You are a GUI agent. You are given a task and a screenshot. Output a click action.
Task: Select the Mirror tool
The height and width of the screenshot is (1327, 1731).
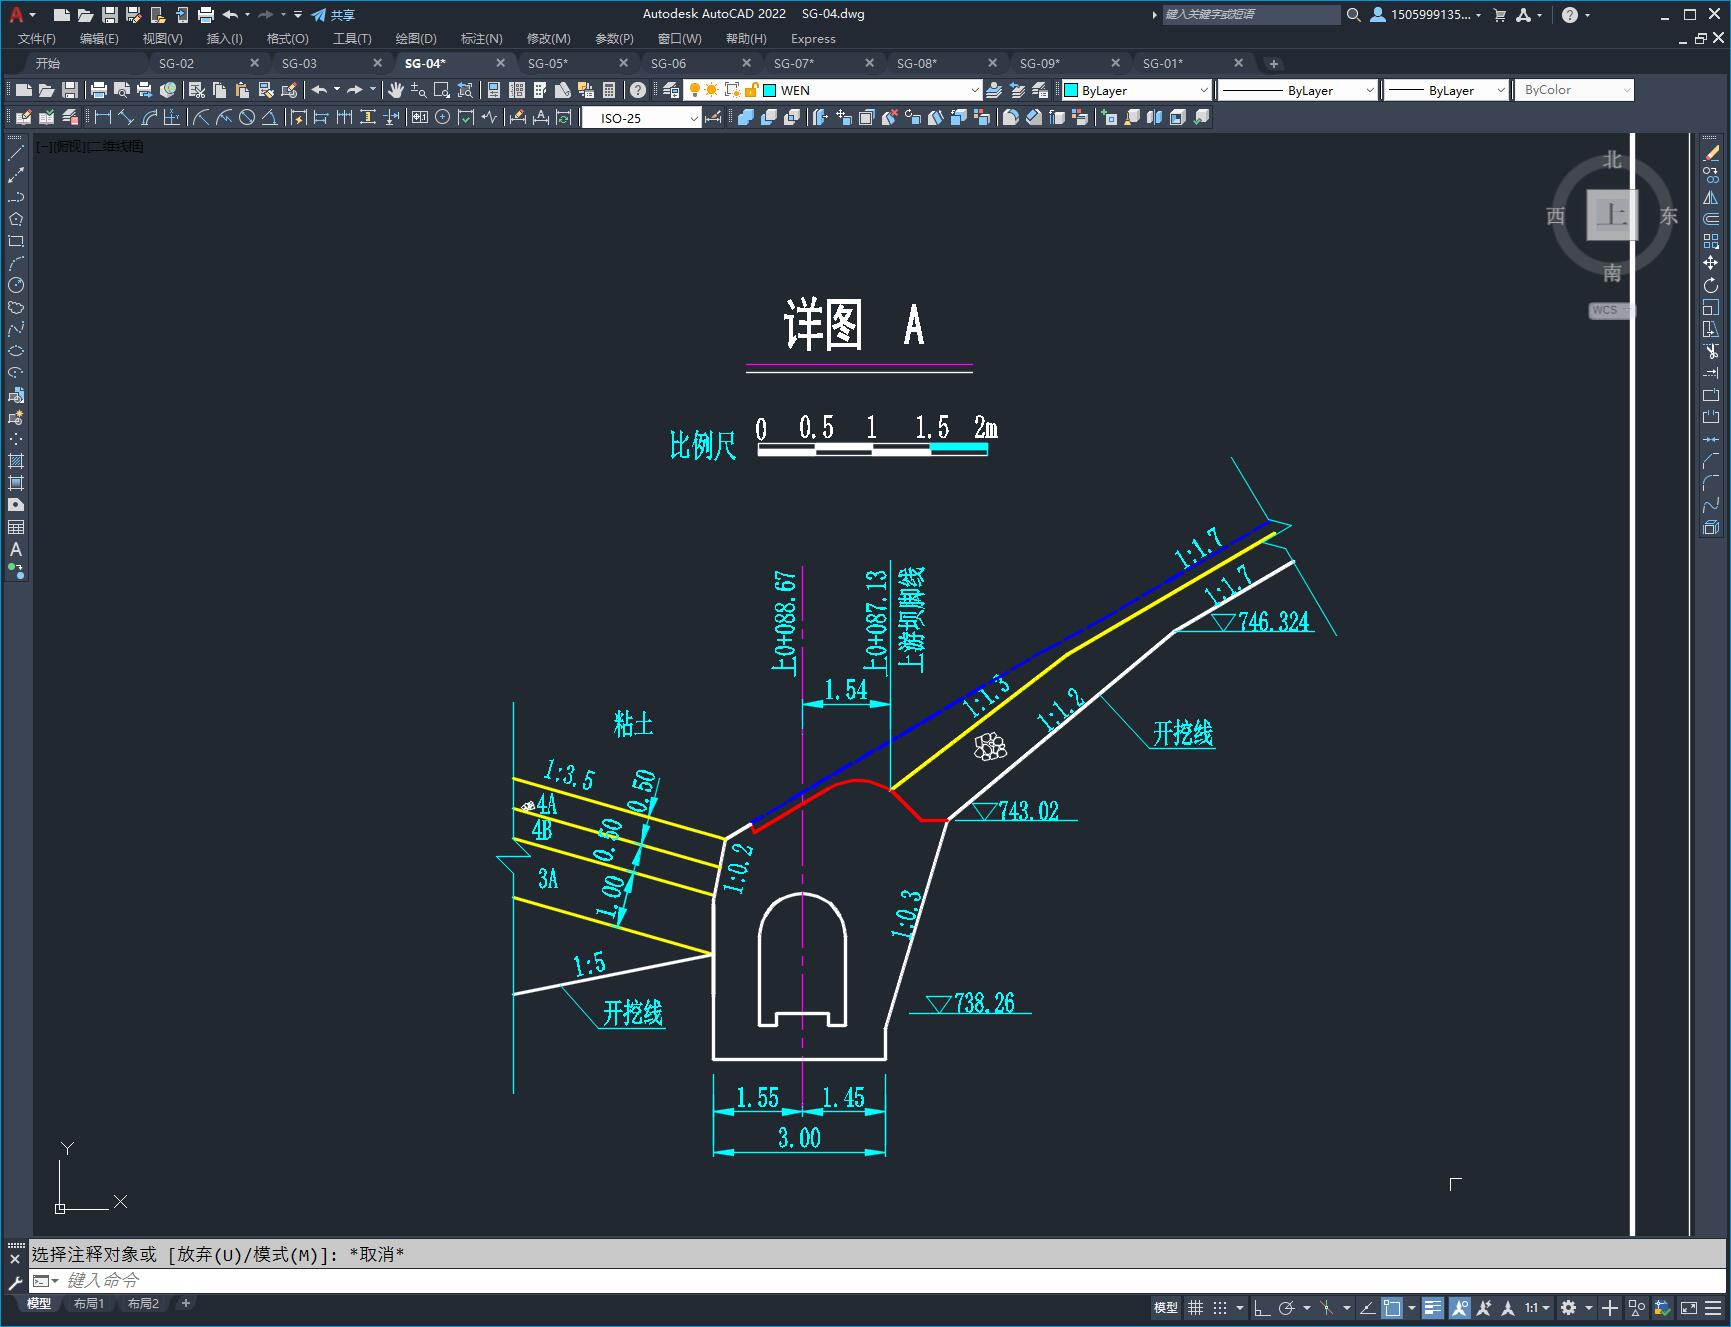[x=1711, y=198]
